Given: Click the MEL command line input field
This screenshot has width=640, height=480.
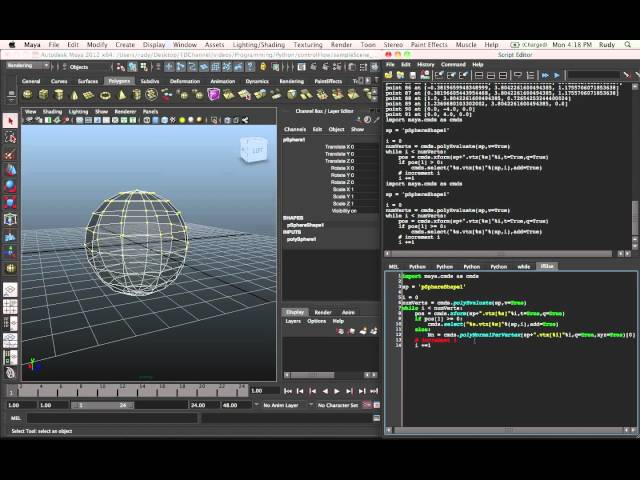Looking at the screenshot, I should coord(112,418).
